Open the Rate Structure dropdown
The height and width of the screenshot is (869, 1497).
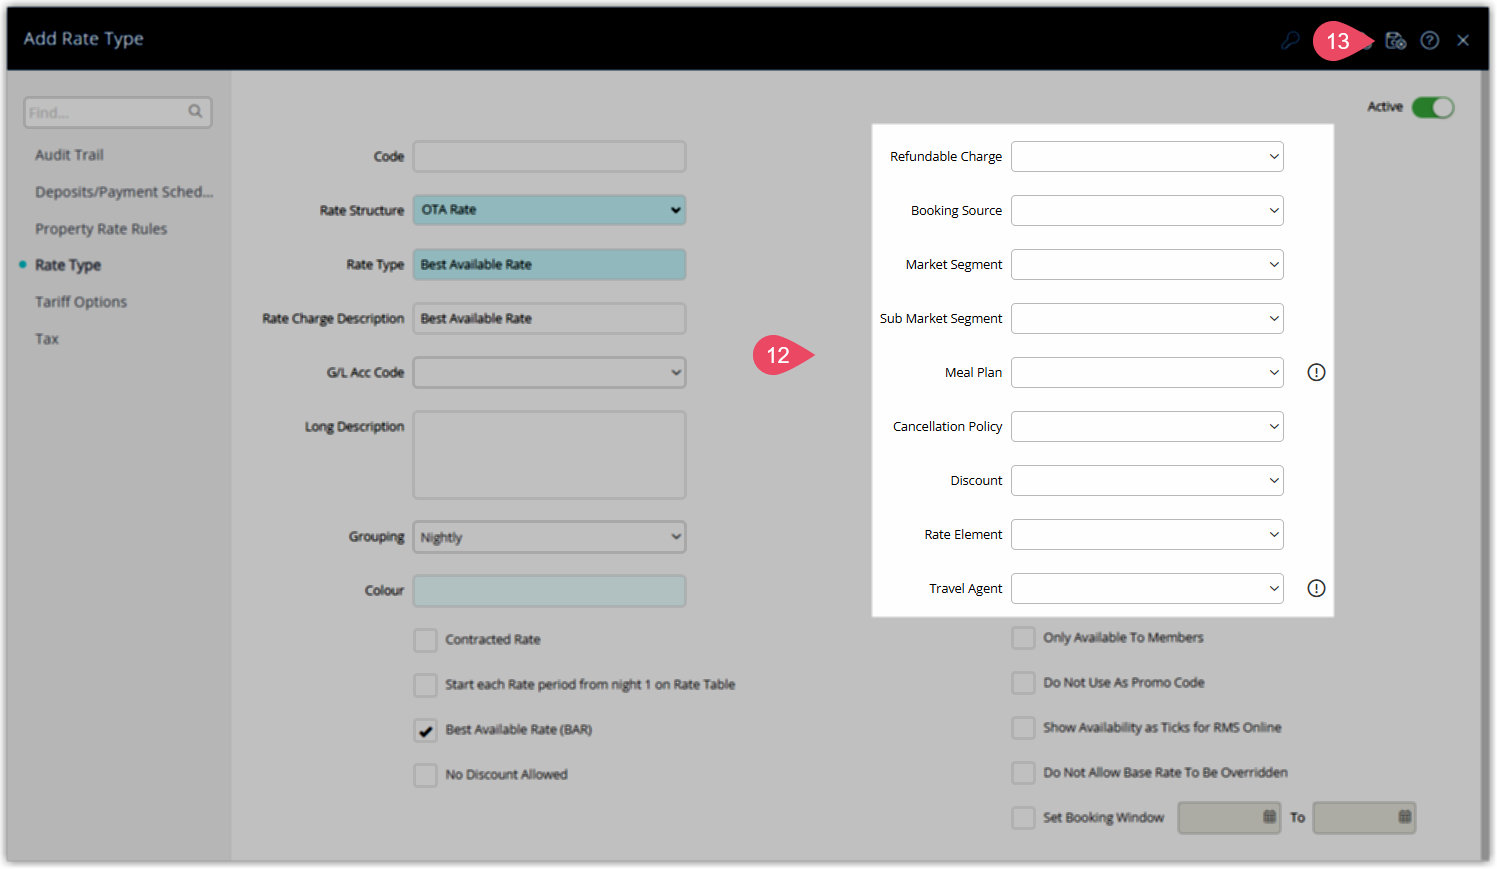pyautogui.click(x=549, y=210)
